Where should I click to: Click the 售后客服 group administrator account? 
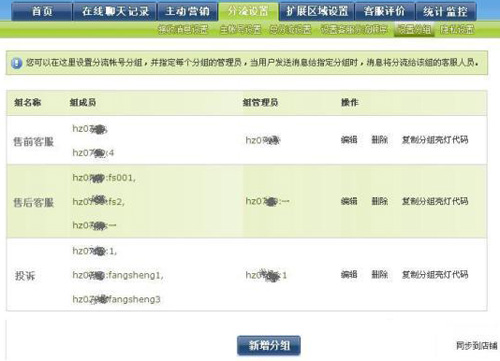(267, 201)
